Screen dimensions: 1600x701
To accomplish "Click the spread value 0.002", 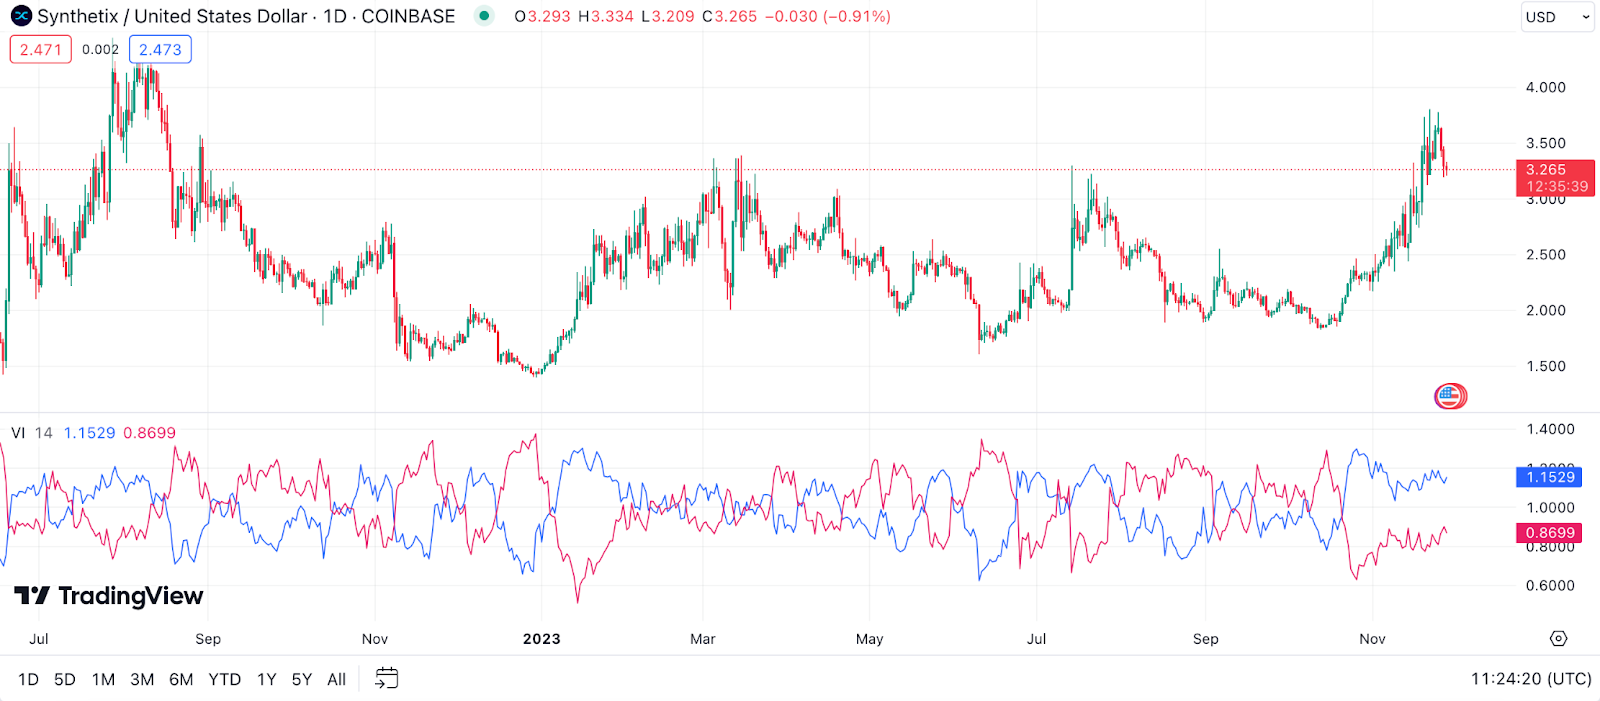I will coord(100,49).
